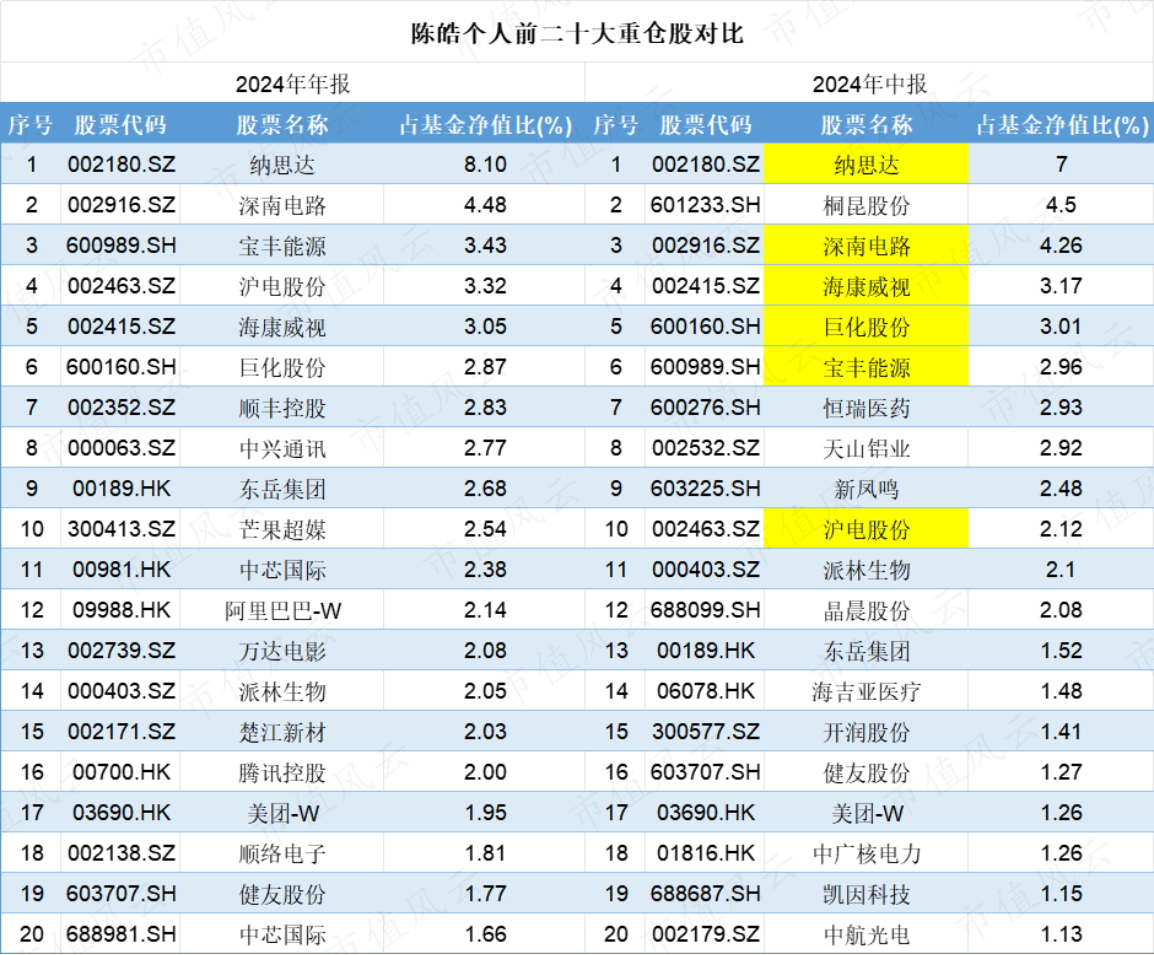Click the highlighted 宝丰能源 cell
1154x955 pixels.
pyautogui.click(x=866, y=366)
